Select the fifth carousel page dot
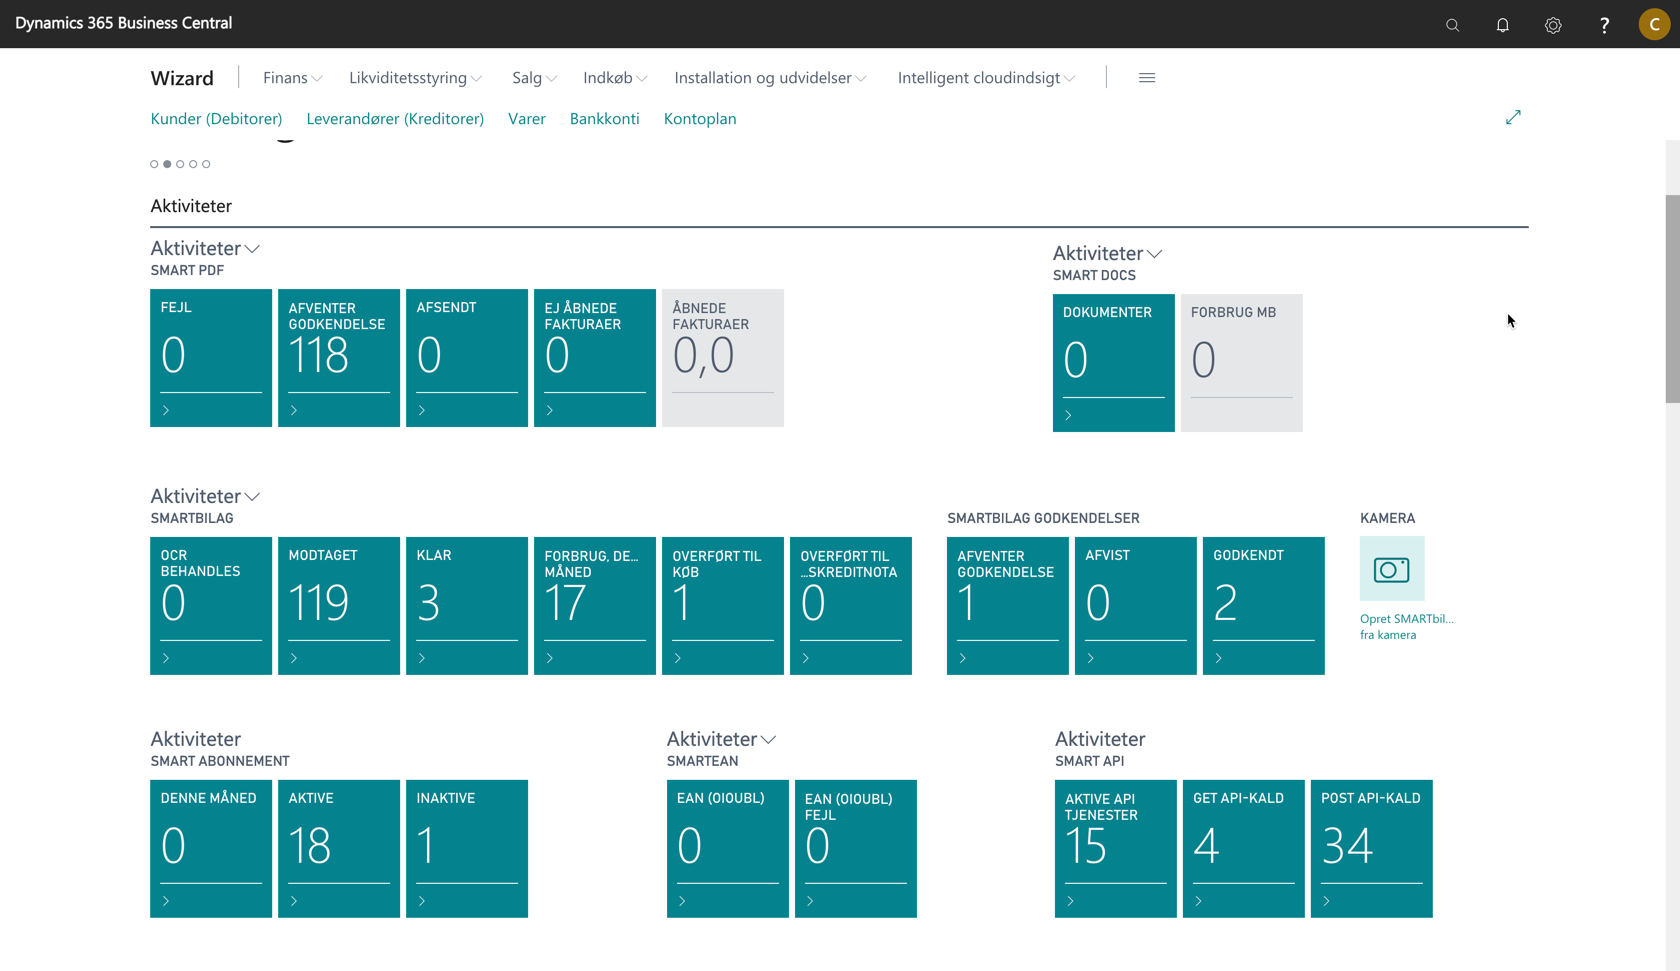 tap(206, 164)
